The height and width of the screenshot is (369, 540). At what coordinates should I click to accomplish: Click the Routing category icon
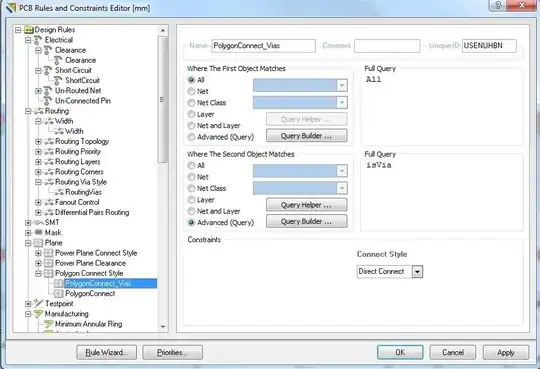point(39,111)
